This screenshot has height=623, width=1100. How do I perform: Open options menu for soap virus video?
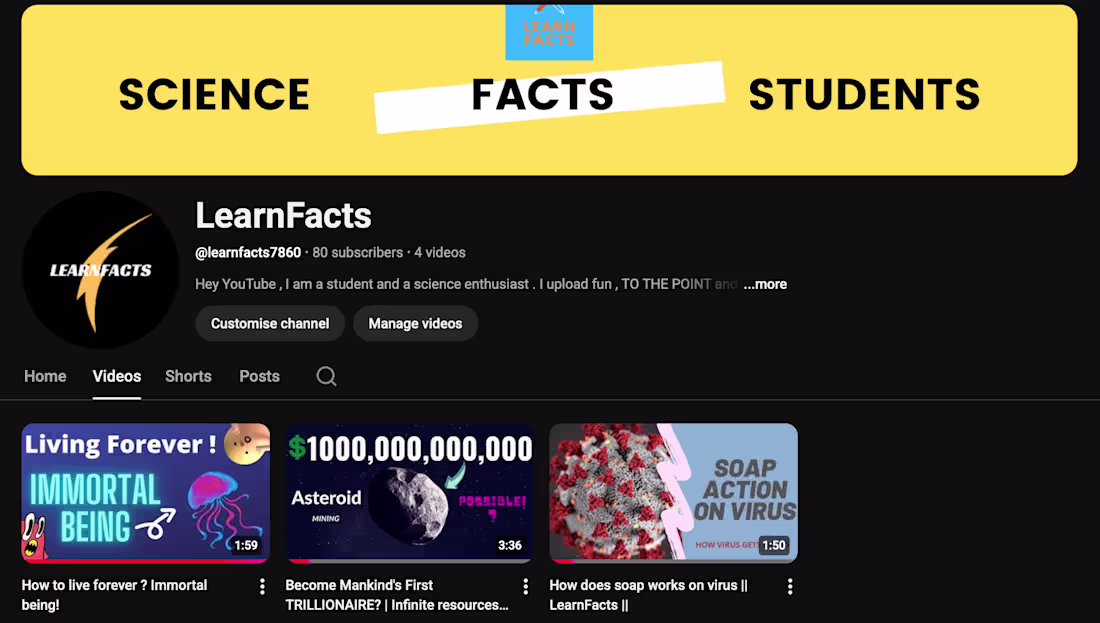(x=790, y=586)
